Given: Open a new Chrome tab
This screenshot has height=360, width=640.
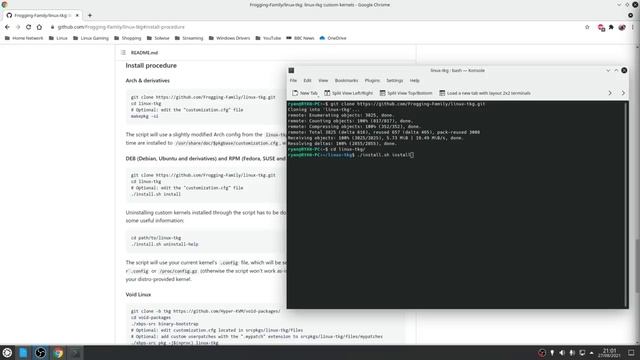Looking at the screenshot, I should tap(90, 16).
